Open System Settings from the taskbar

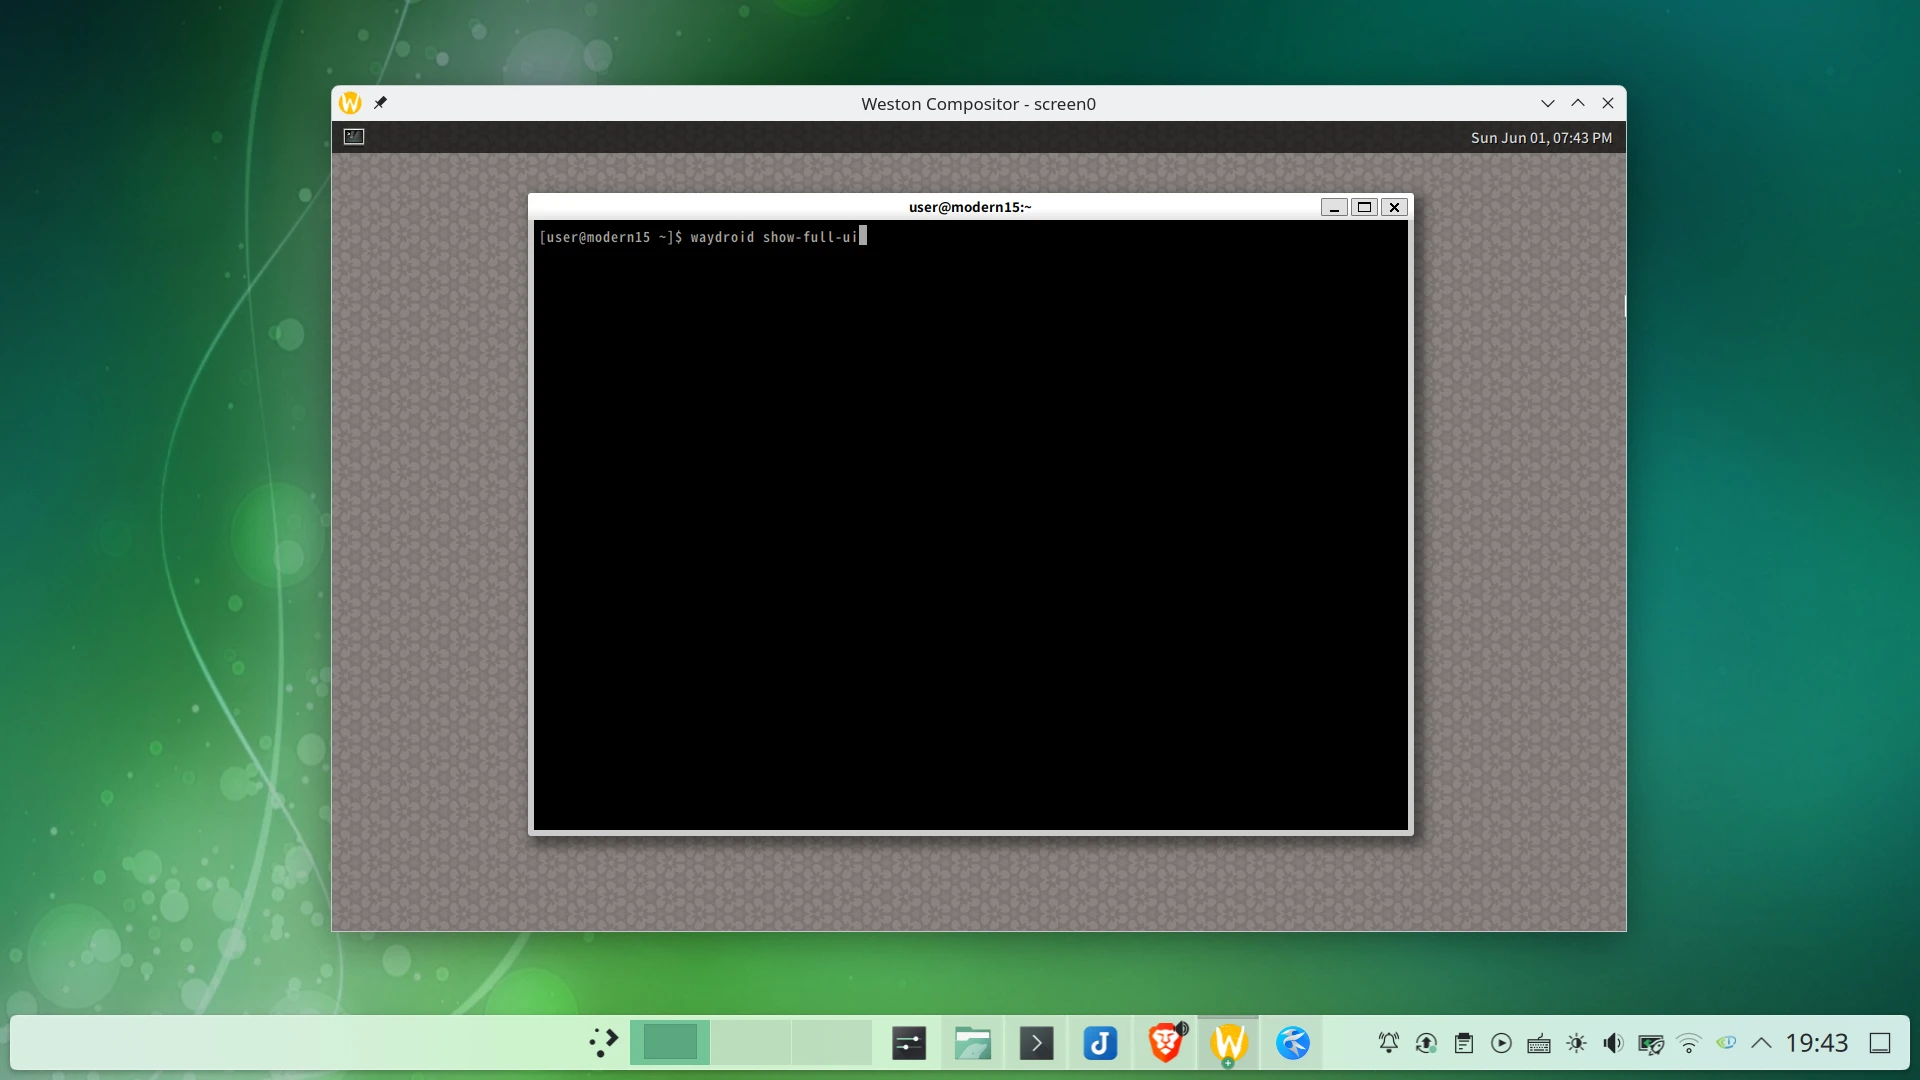(908, 1043)
